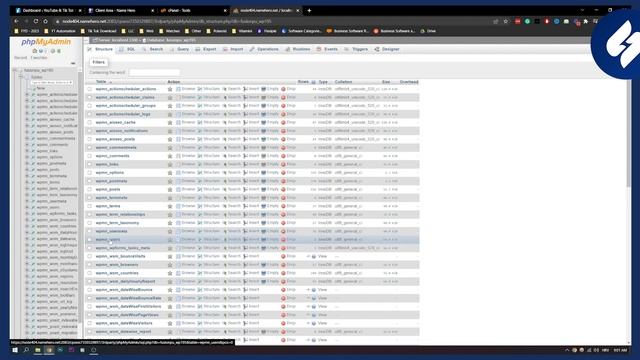Check the posts table row checkbox

[89, 189]
